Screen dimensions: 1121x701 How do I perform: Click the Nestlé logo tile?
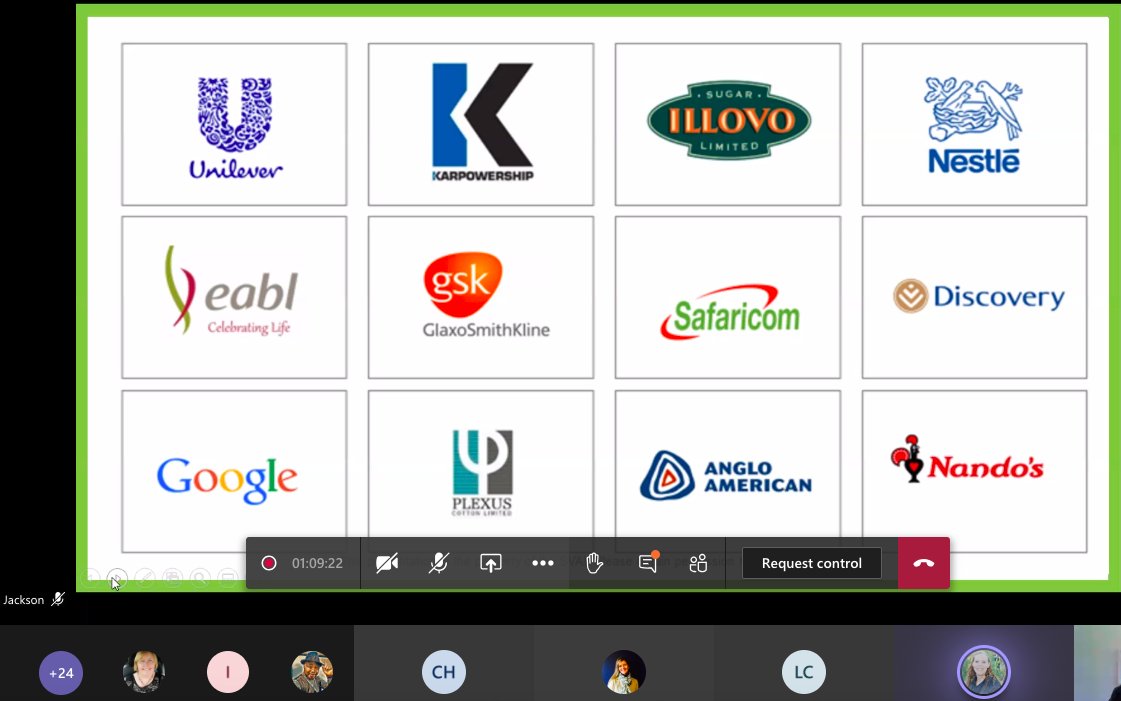[974, 126]
